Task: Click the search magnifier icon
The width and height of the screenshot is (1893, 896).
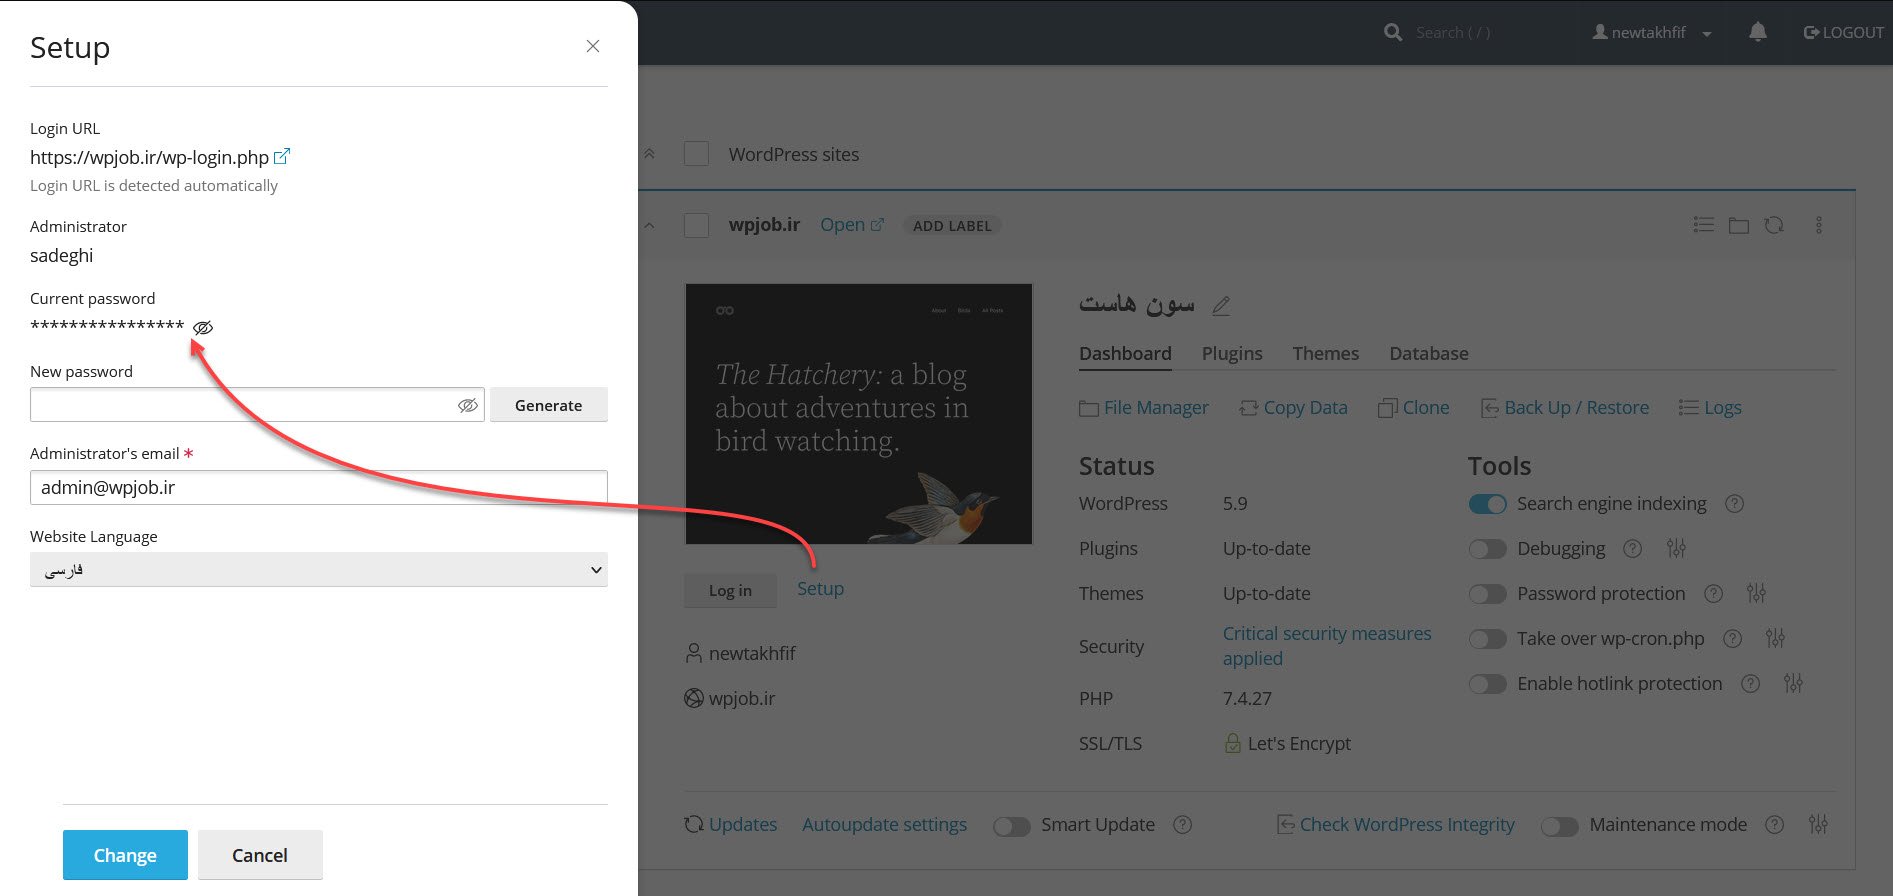Action: click(1393, 33)
